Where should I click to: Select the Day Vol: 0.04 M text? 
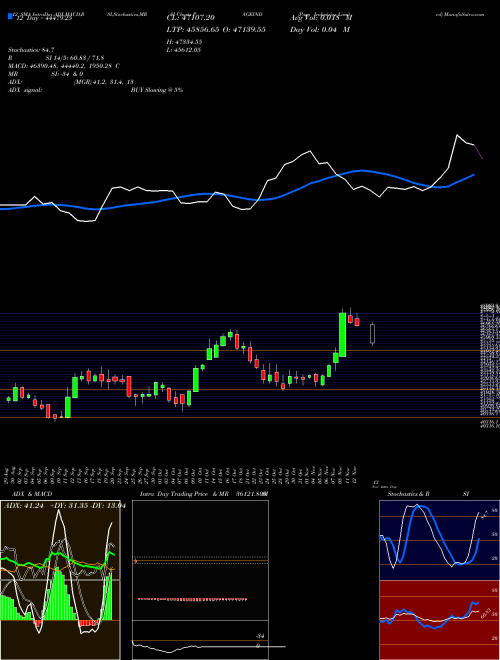click(x=320, y=29)
